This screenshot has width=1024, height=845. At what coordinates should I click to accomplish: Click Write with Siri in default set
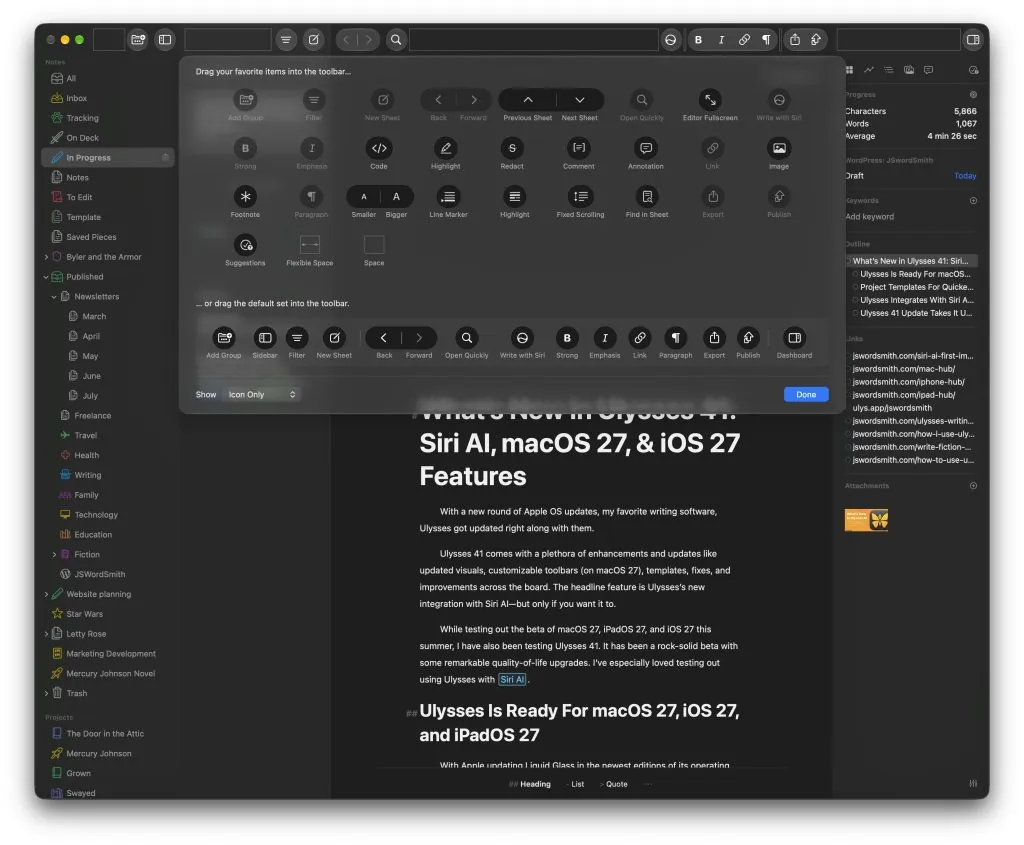click(x=522, y=338)
